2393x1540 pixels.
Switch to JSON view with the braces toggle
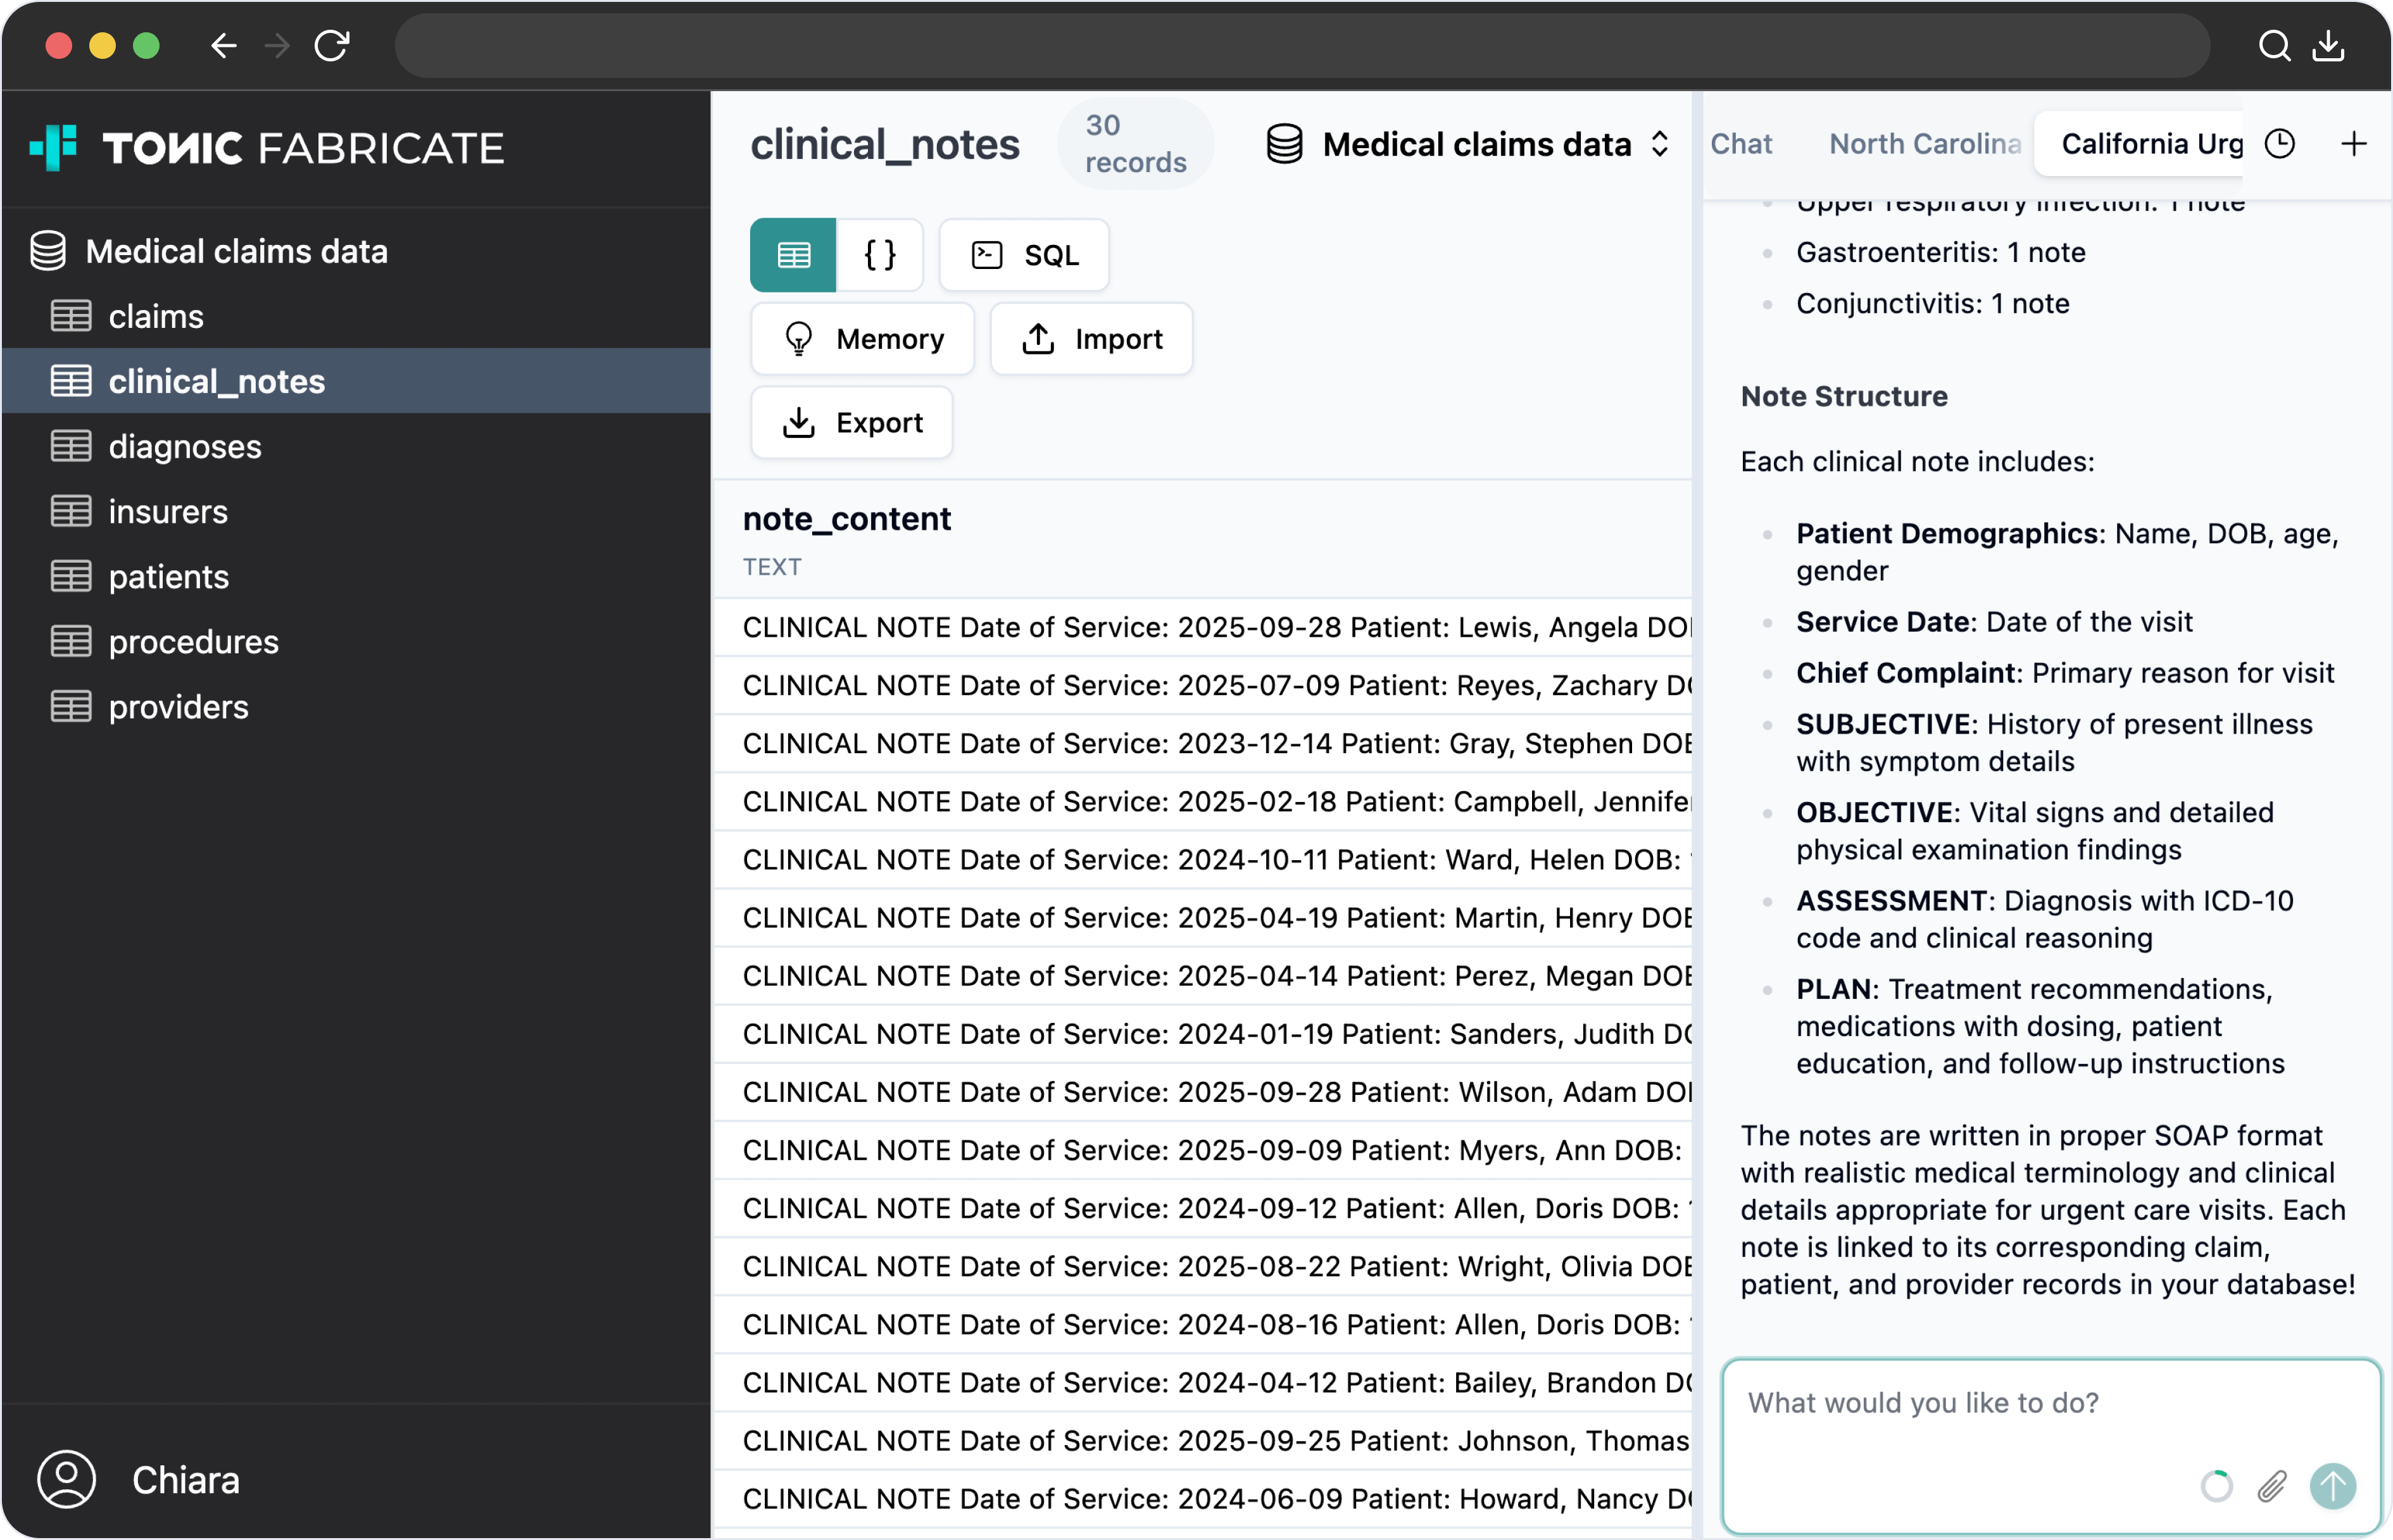pos(879,255)
